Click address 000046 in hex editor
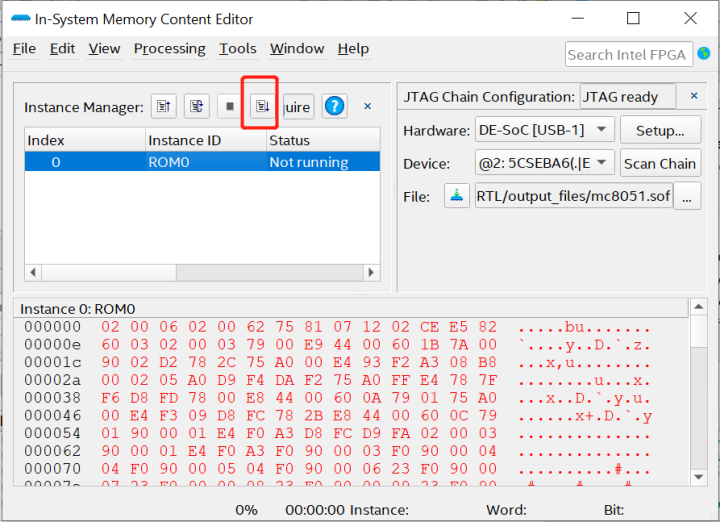This screenshot has height=522, width=720. [x=52, y=415]
